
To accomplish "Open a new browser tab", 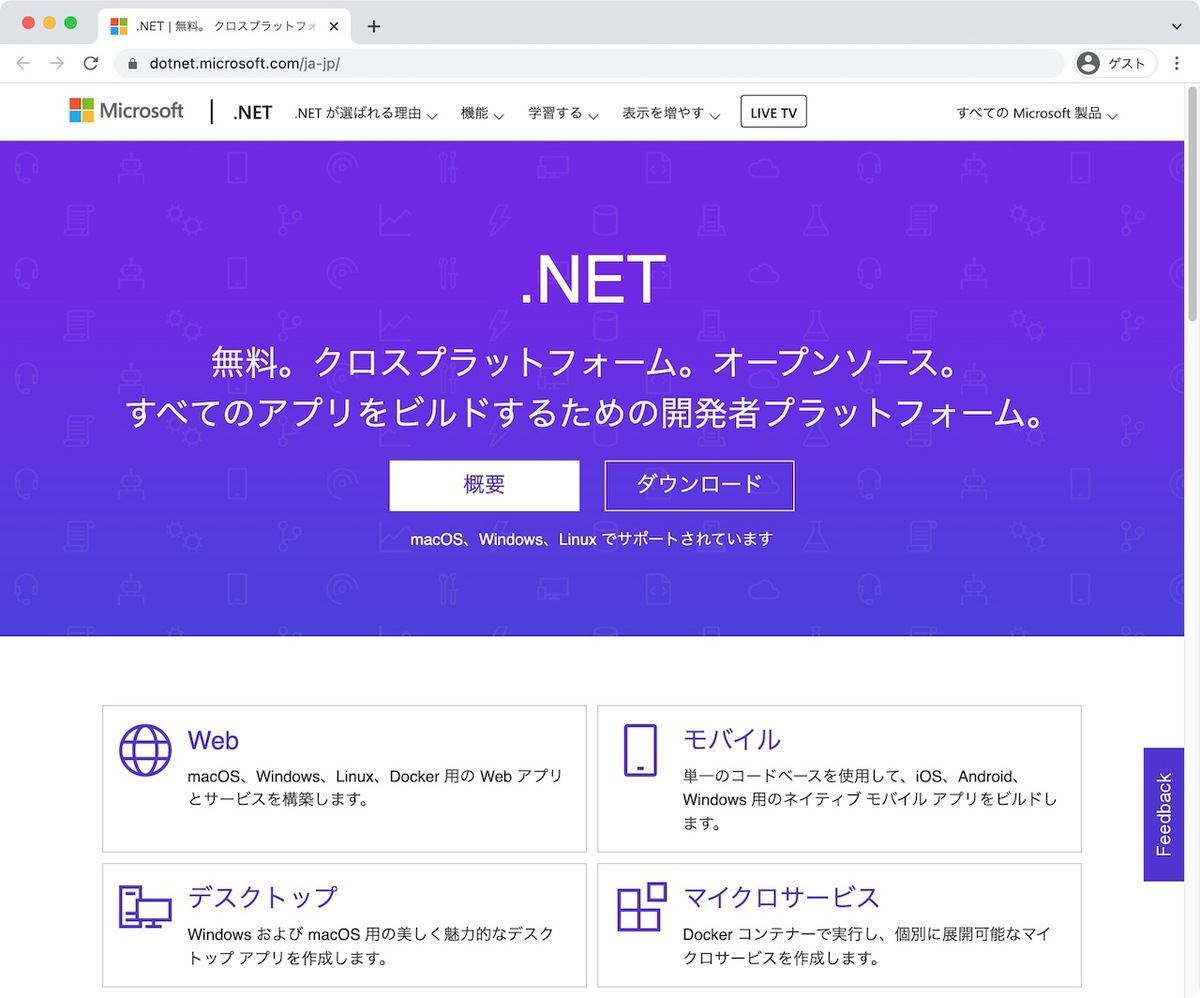I will click(x=374, y=26).
